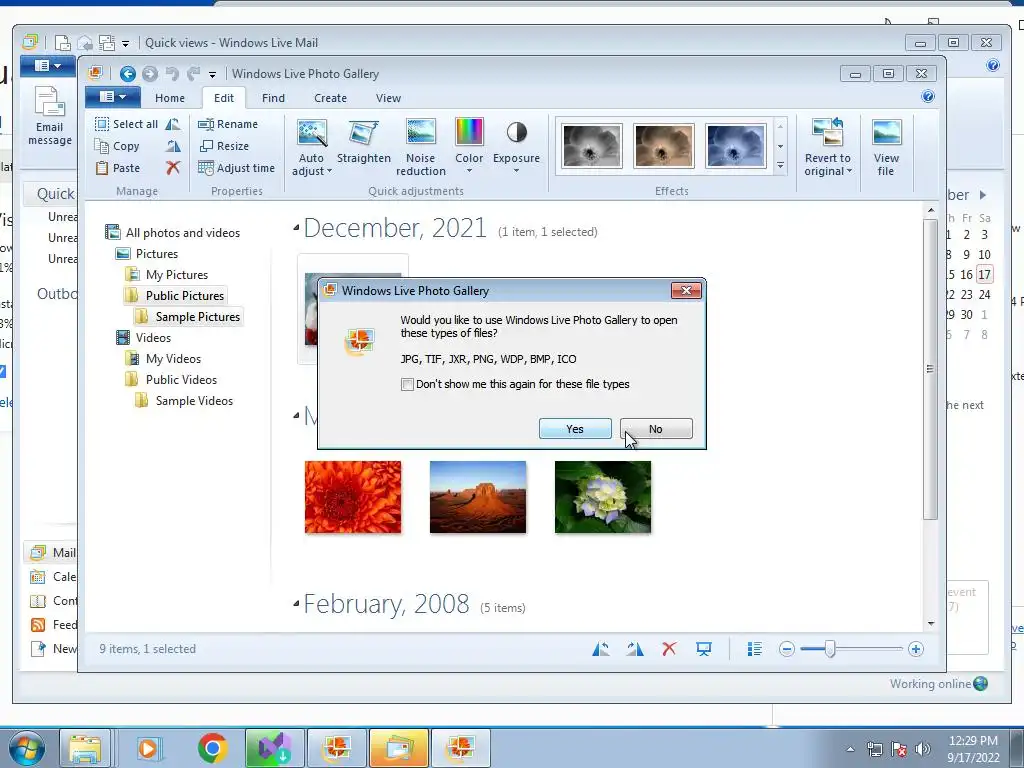
Task: Check 'Don't show me this again' checkbox
Action: pyautogui.click(x=408, y=384)
